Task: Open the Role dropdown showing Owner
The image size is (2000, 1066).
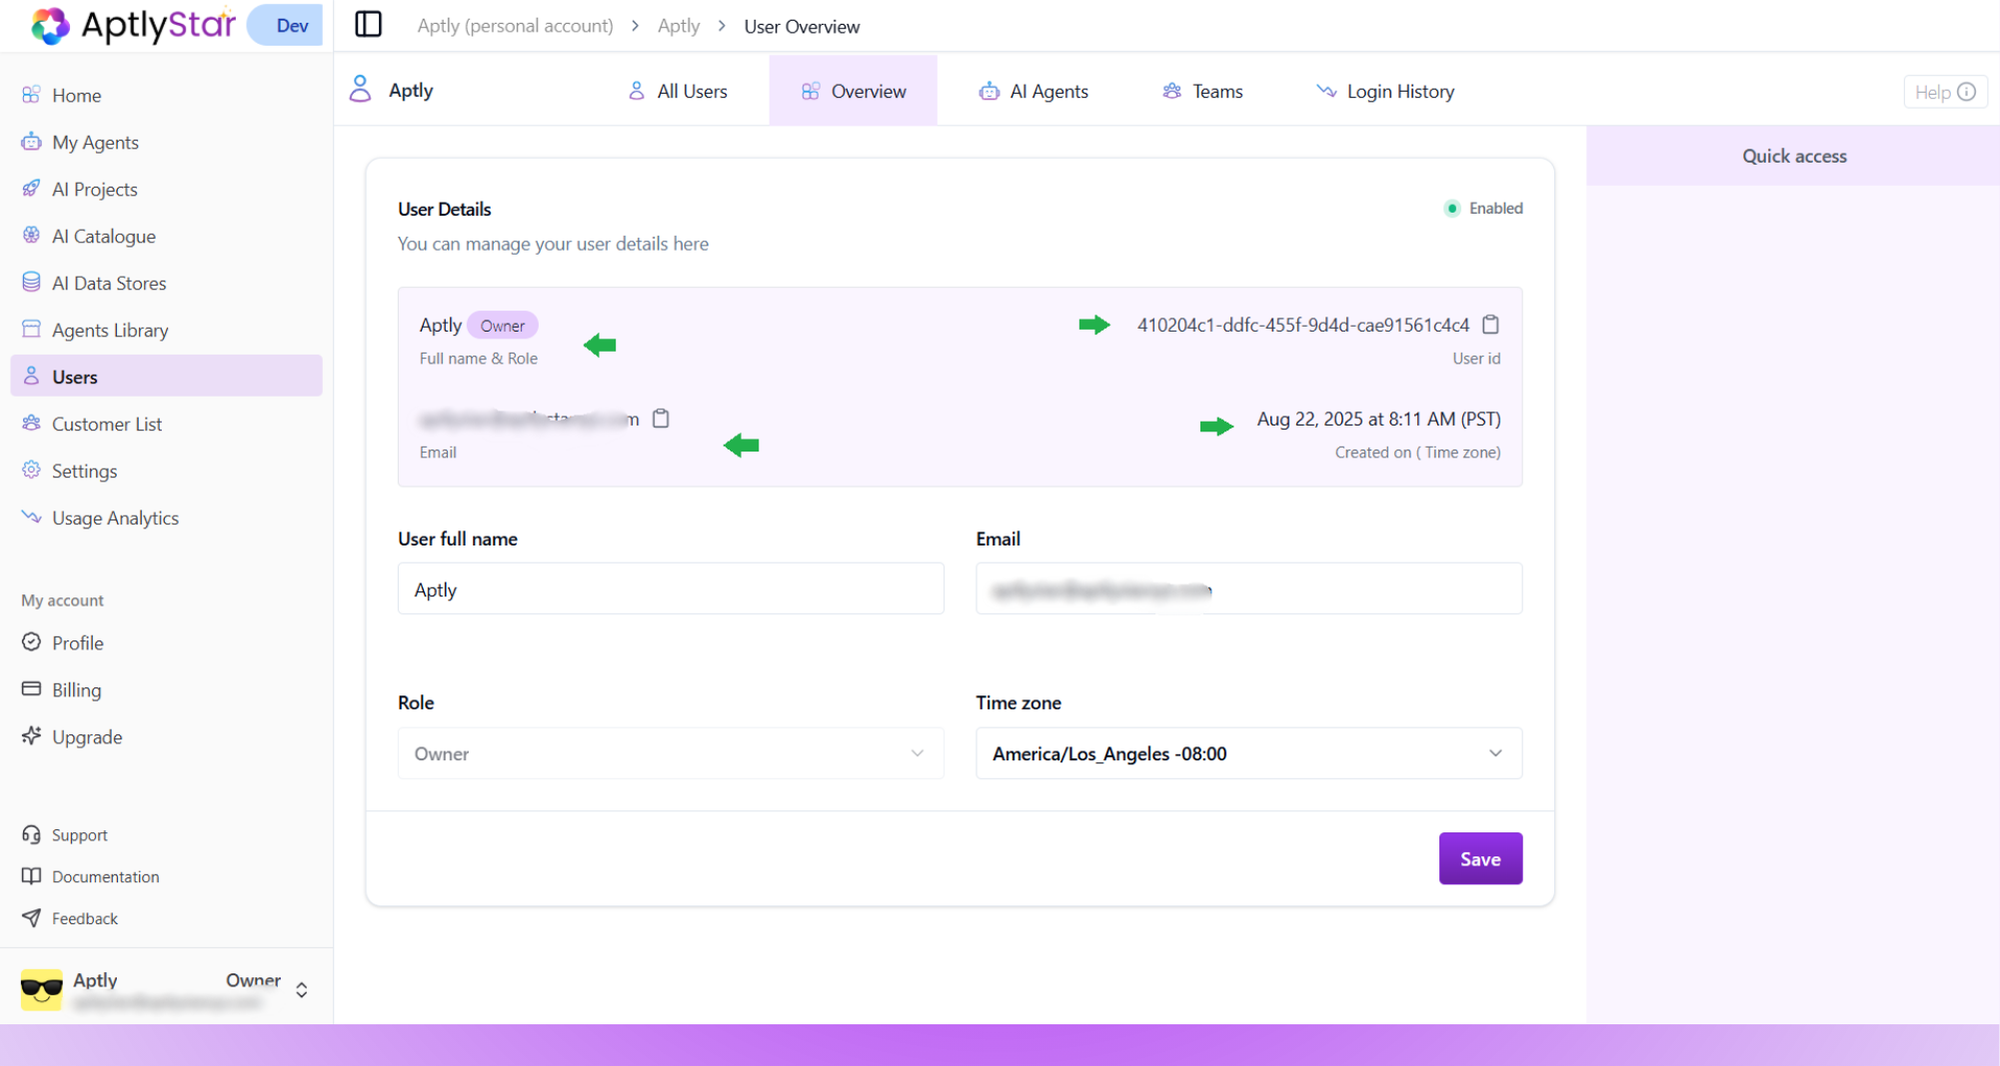Action: pos(670,753)
